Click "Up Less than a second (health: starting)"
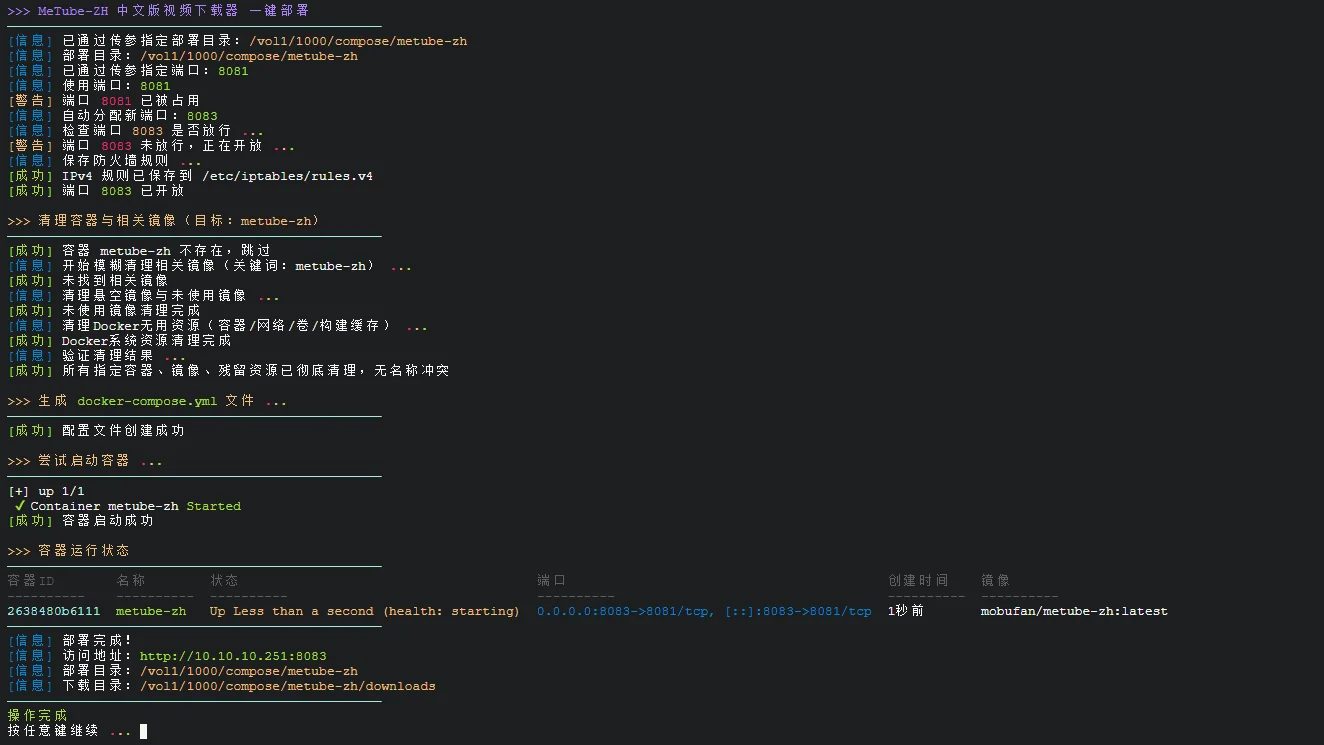The image size is (1324, 745). pyautogui.click(x=365, y=611)
